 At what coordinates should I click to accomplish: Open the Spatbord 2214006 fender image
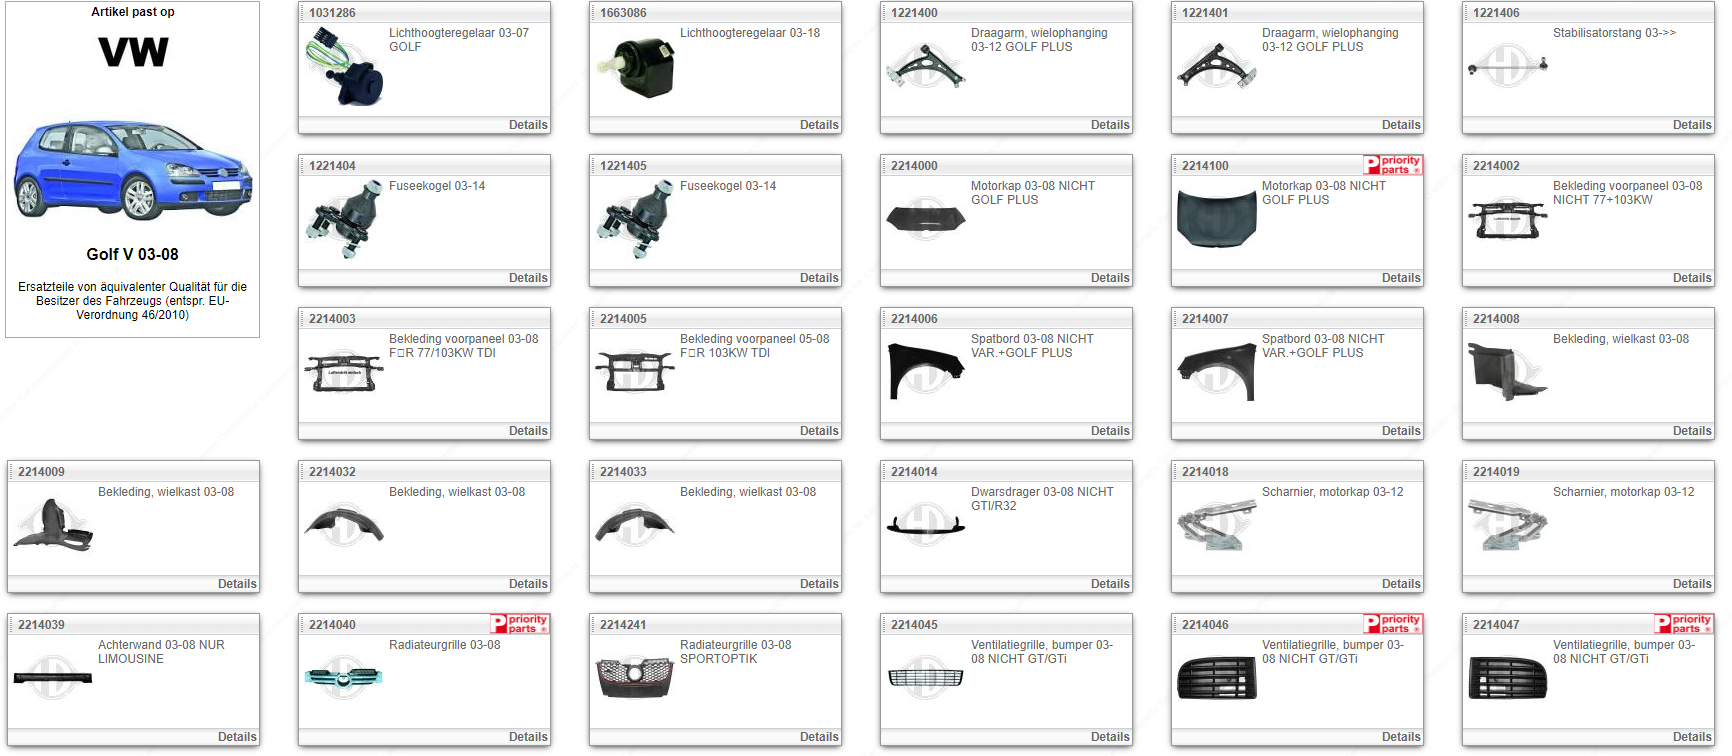click(925, 371)
